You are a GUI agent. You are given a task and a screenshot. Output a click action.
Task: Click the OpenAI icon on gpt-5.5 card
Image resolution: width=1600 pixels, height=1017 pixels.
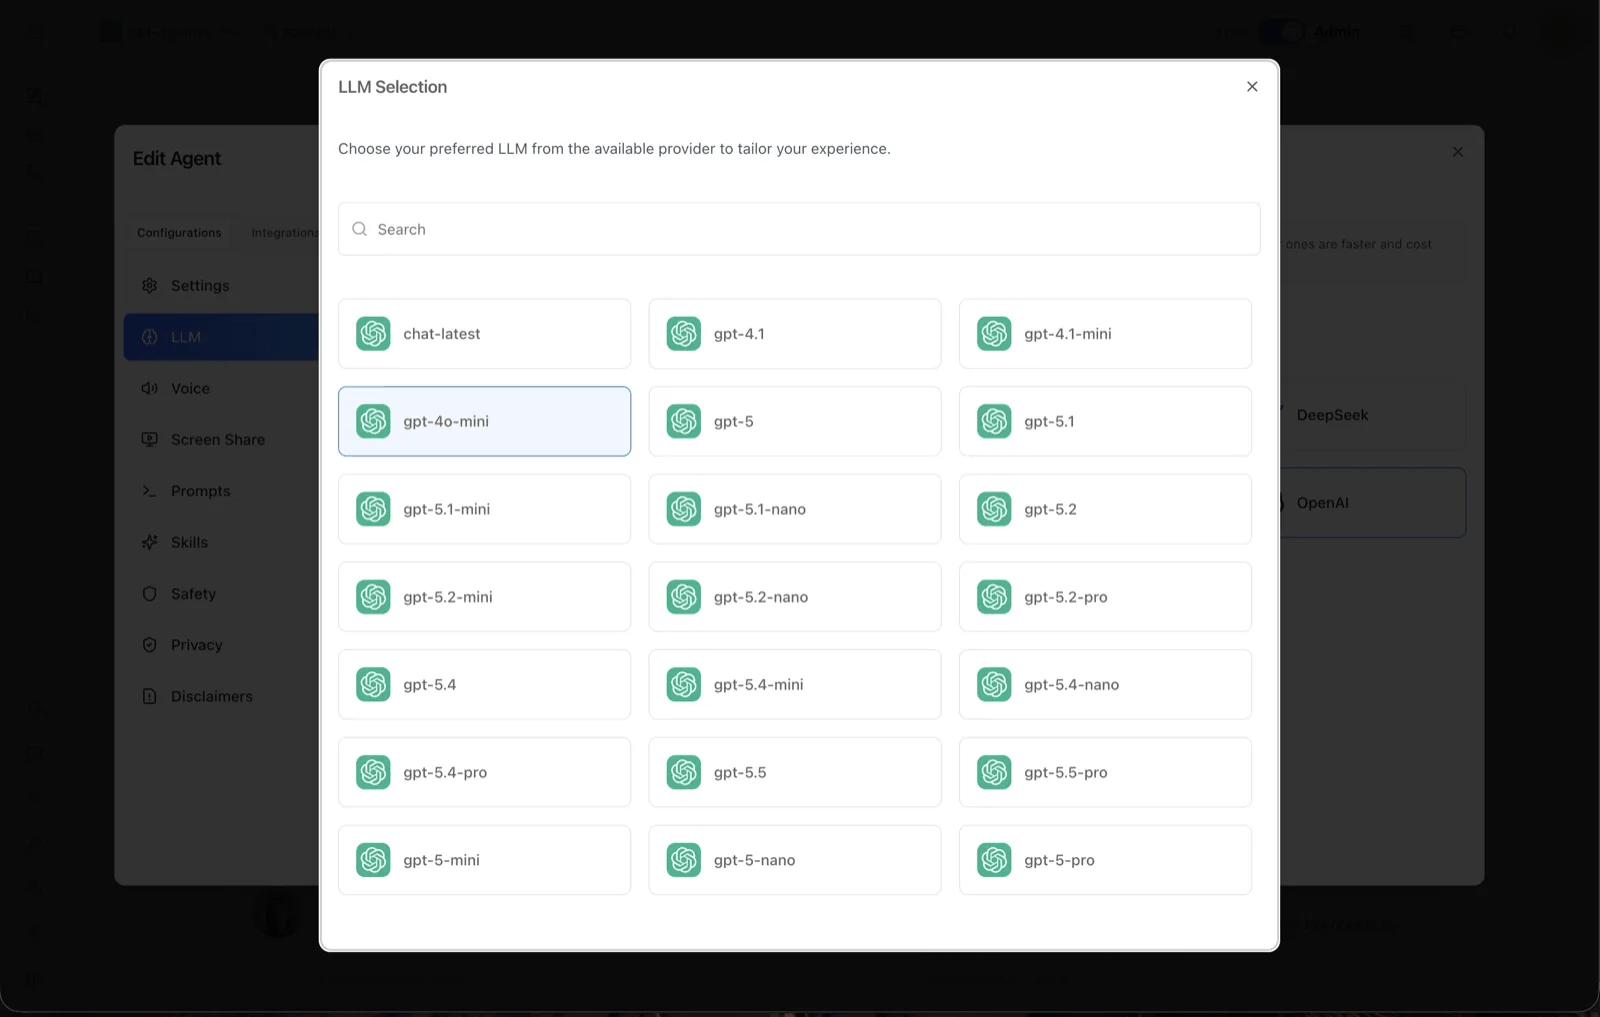(684, 772)
